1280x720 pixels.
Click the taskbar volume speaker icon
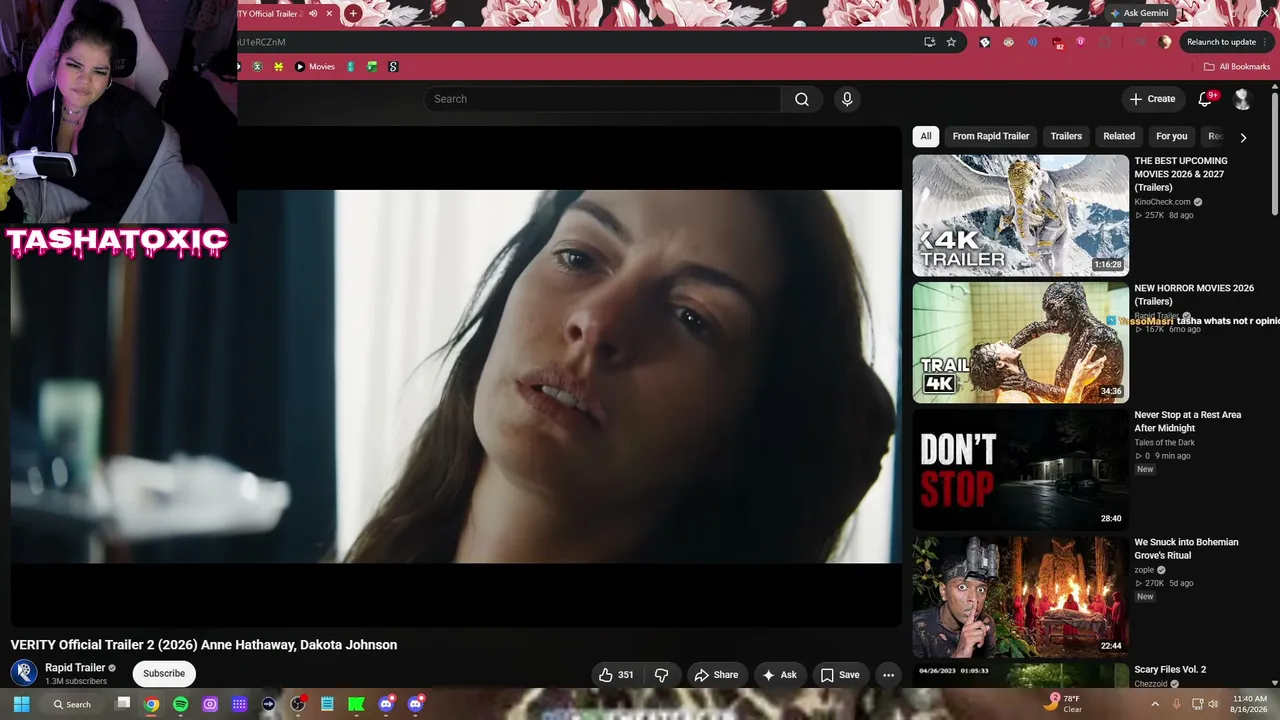click(1214, 704)
